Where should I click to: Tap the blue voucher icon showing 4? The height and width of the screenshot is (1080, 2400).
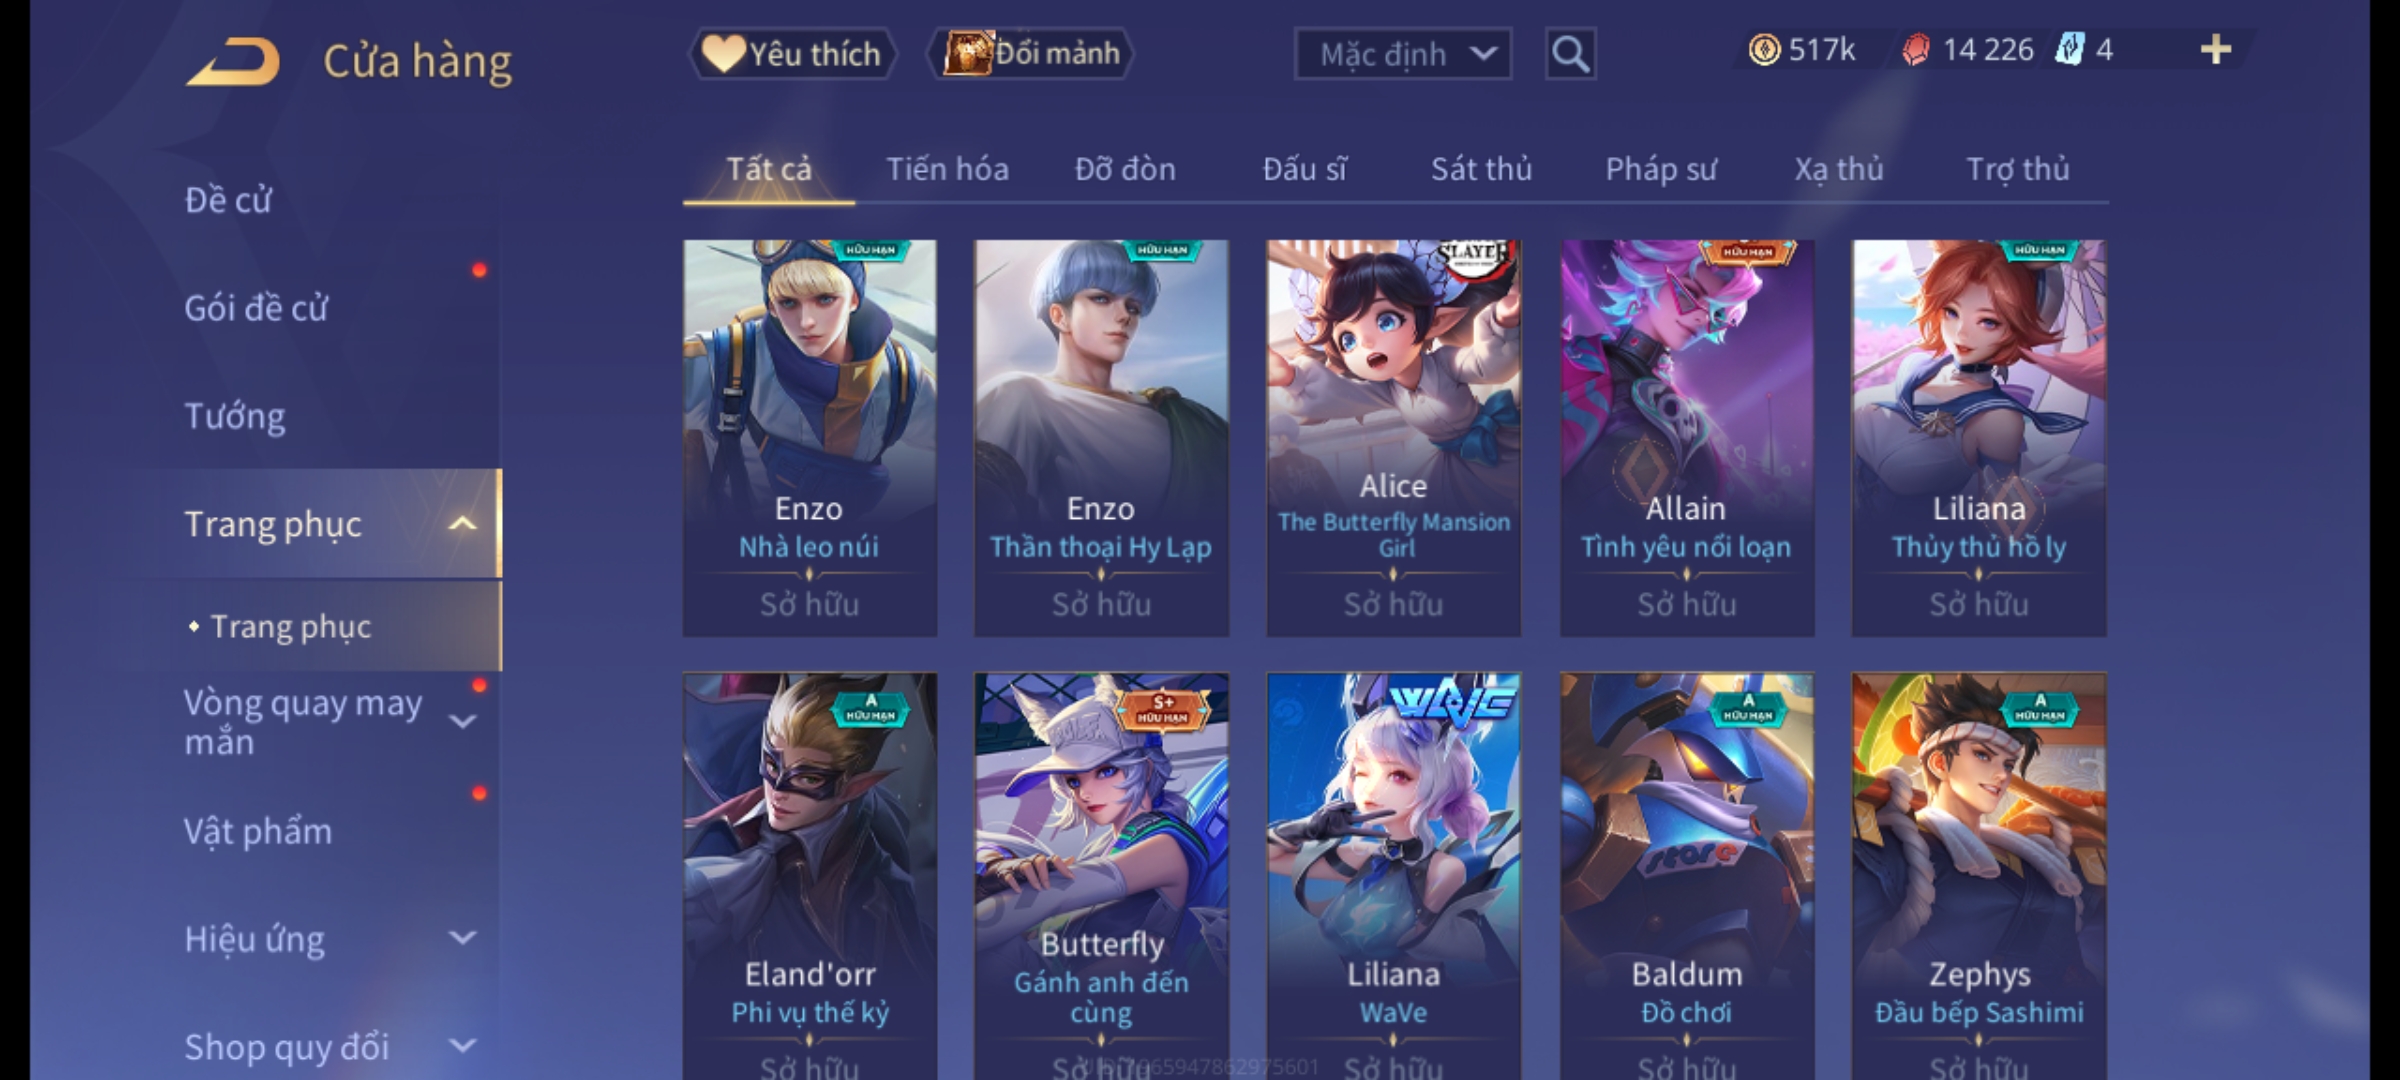(x=2069, y=50)
